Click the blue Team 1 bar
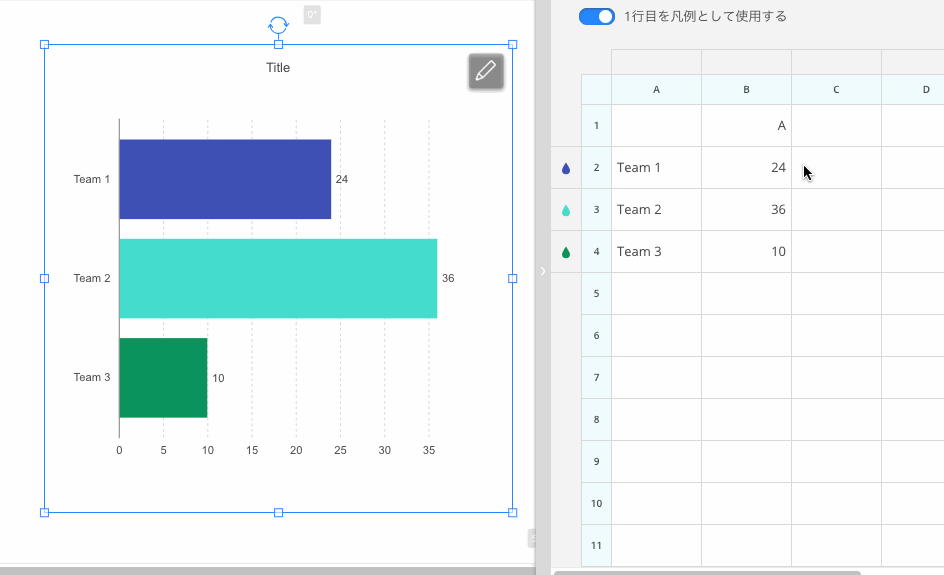 [x=225, y=179]
